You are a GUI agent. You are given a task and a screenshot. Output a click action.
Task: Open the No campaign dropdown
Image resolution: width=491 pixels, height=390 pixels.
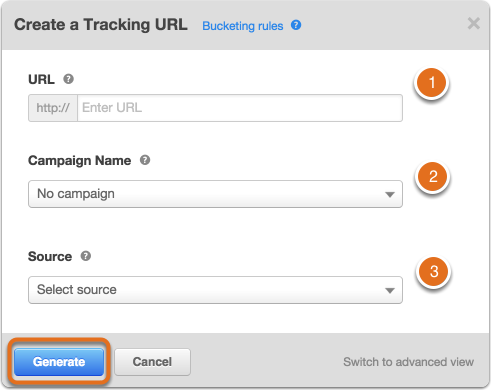215,194
